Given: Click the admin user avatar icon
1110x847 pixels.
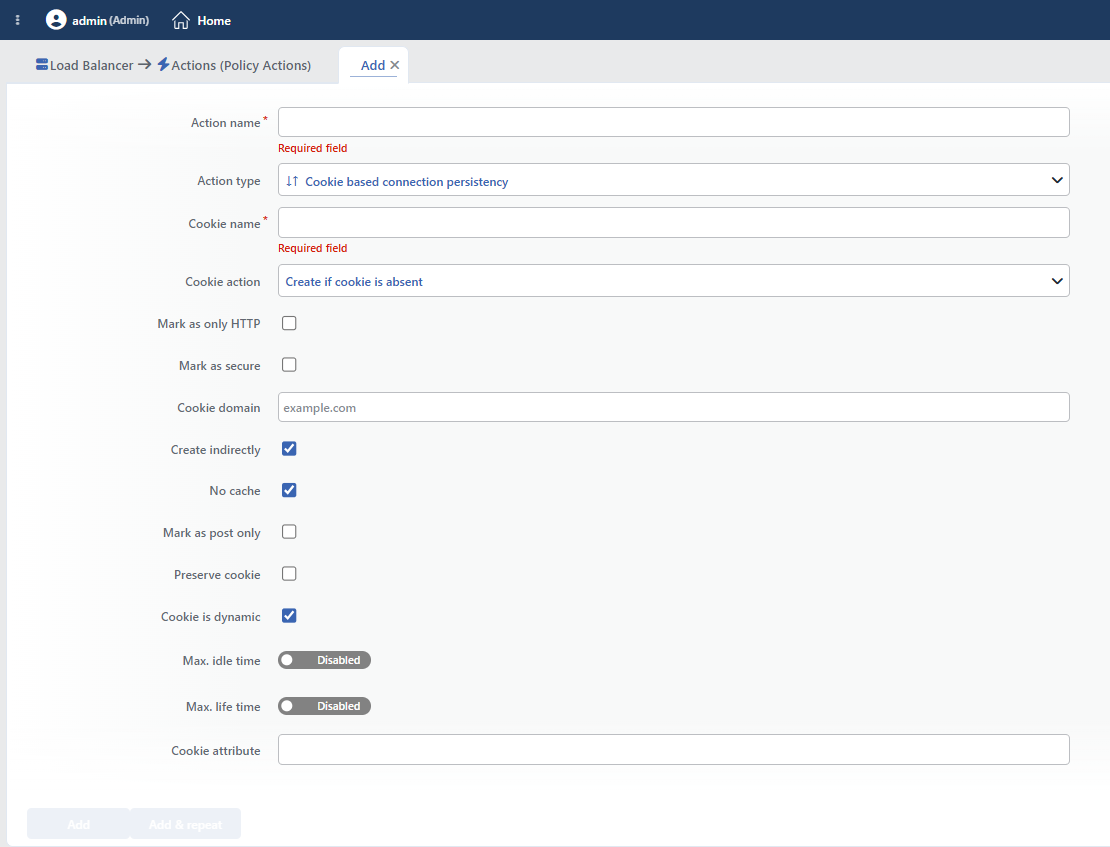Looking at the screenshot, I should [56, 20].
